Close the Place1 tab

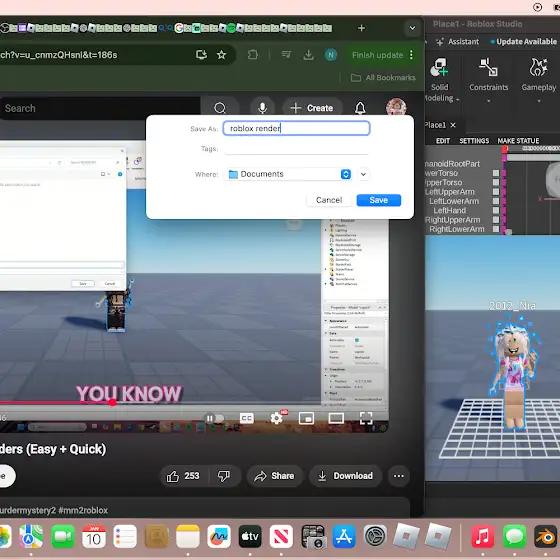tap(453, 125)
